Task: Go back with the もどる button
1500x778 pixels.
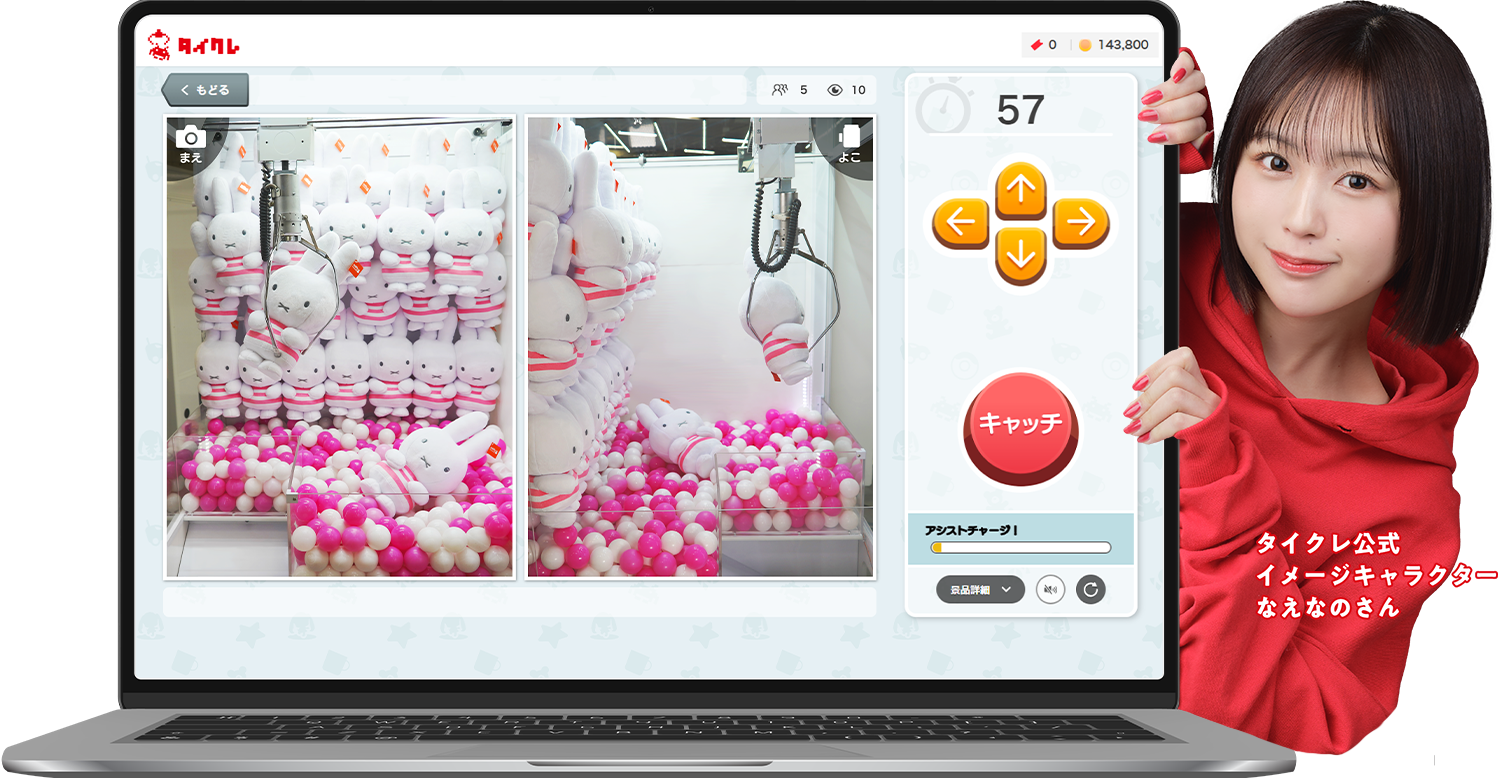Action: pos(206,90)
